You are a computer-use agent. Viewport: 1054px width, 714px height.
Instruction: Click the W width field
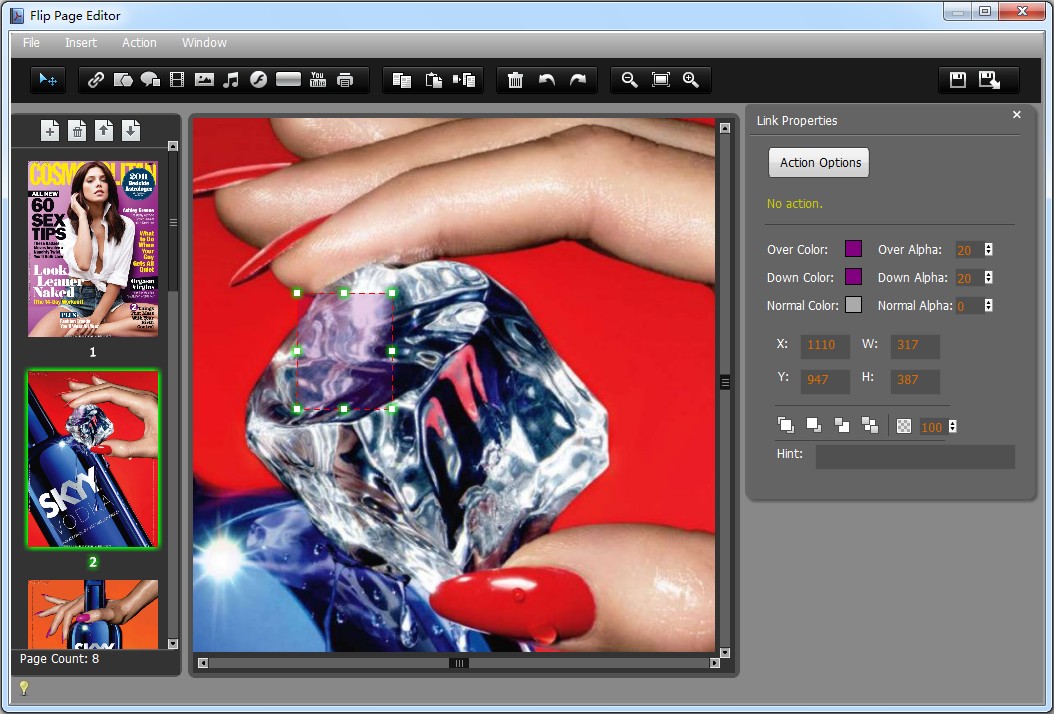coord(915,346)
